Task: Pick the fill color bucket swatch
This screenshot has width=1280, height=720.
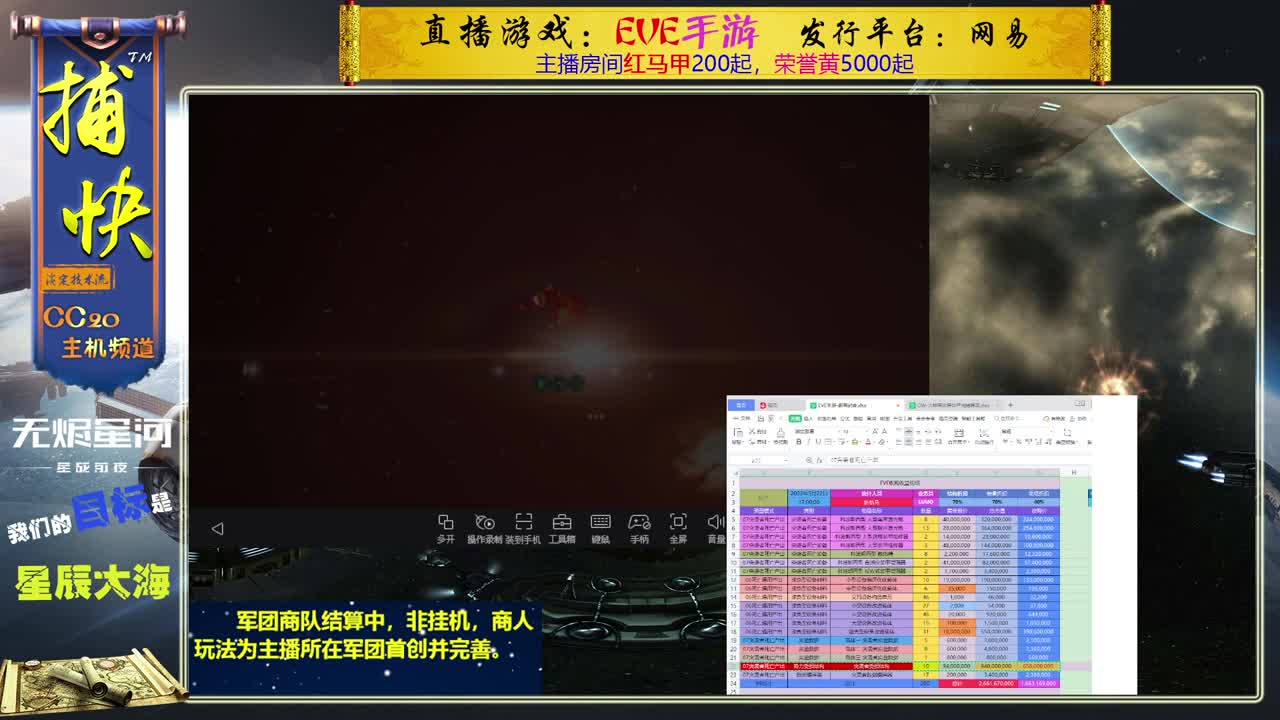Action: (x=853, y=441)
